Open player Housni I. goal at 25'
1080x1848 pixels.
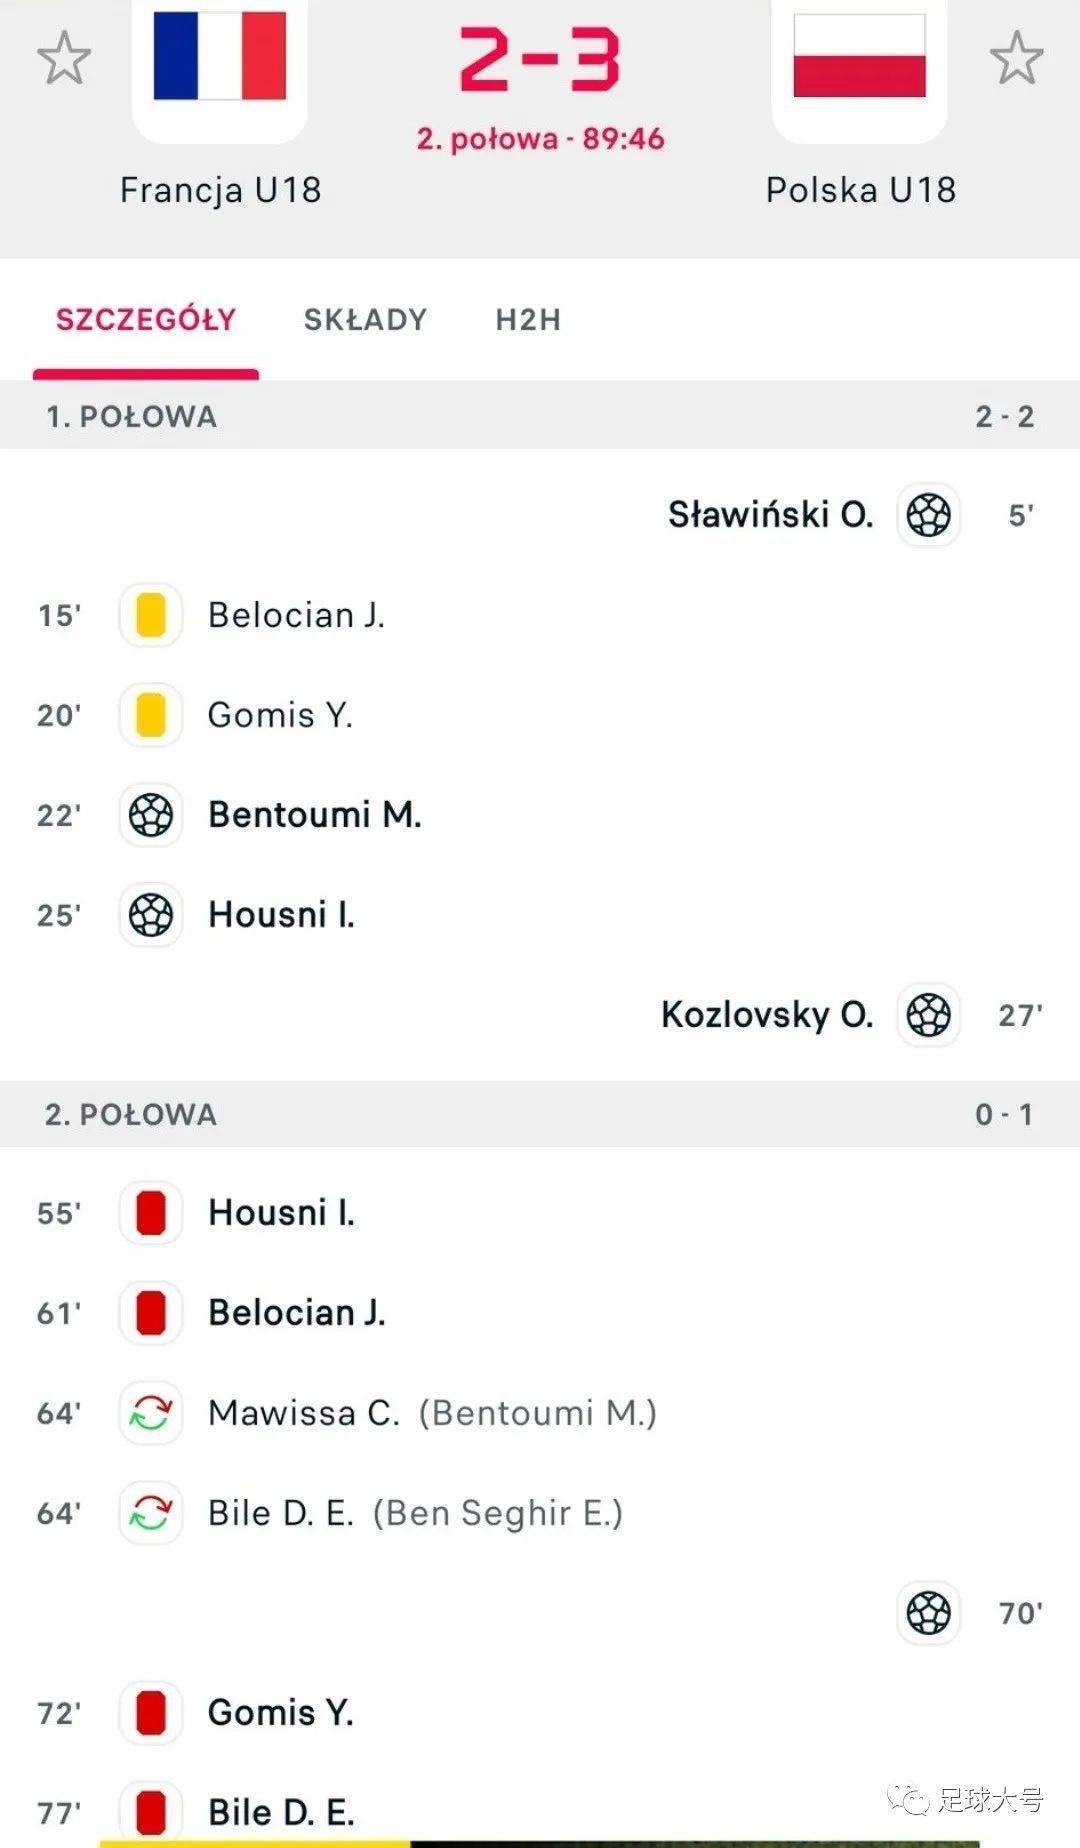tap(281, 915)
